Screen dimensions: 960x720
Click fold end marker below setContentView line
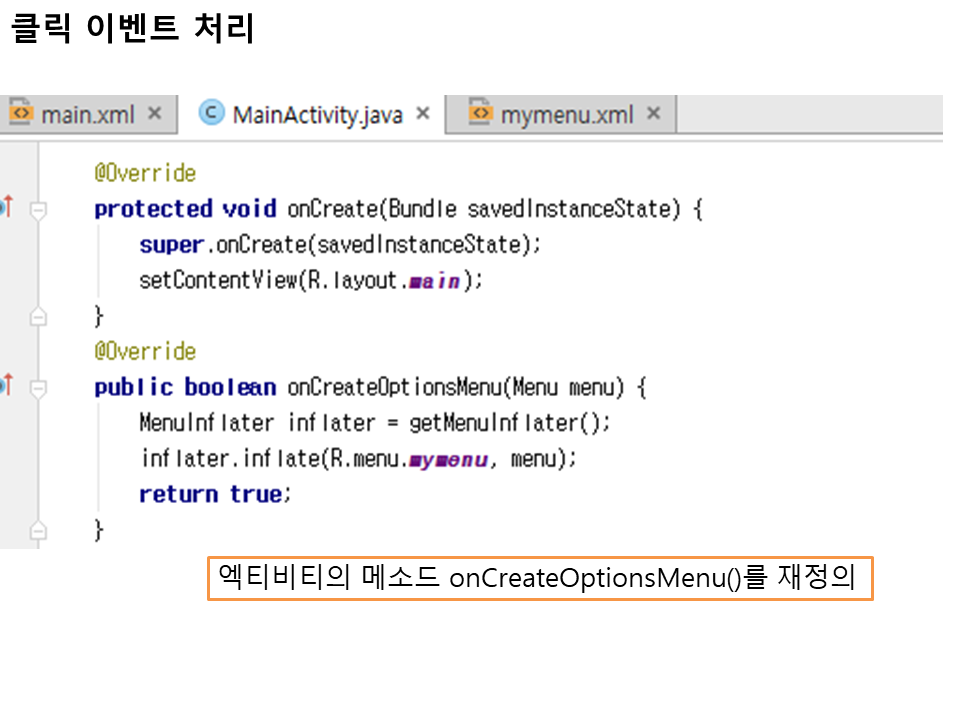[x=38, y=317]
